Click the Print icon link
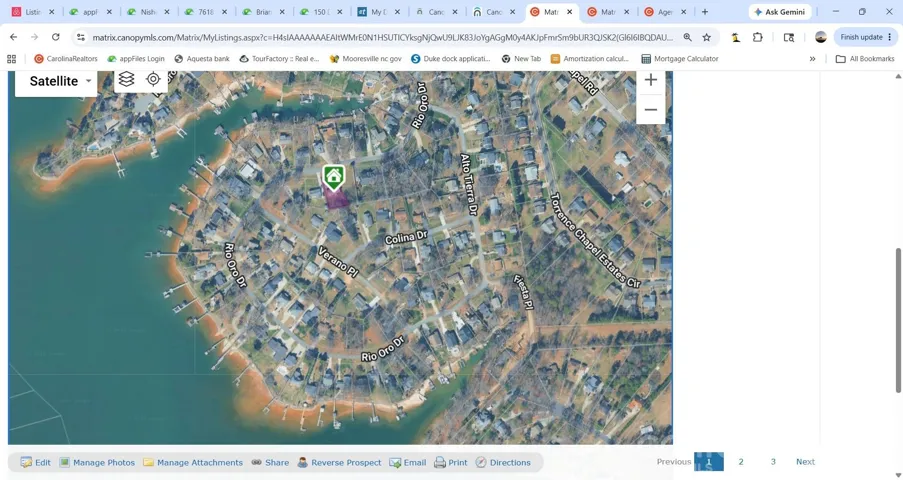 [450, 462]
